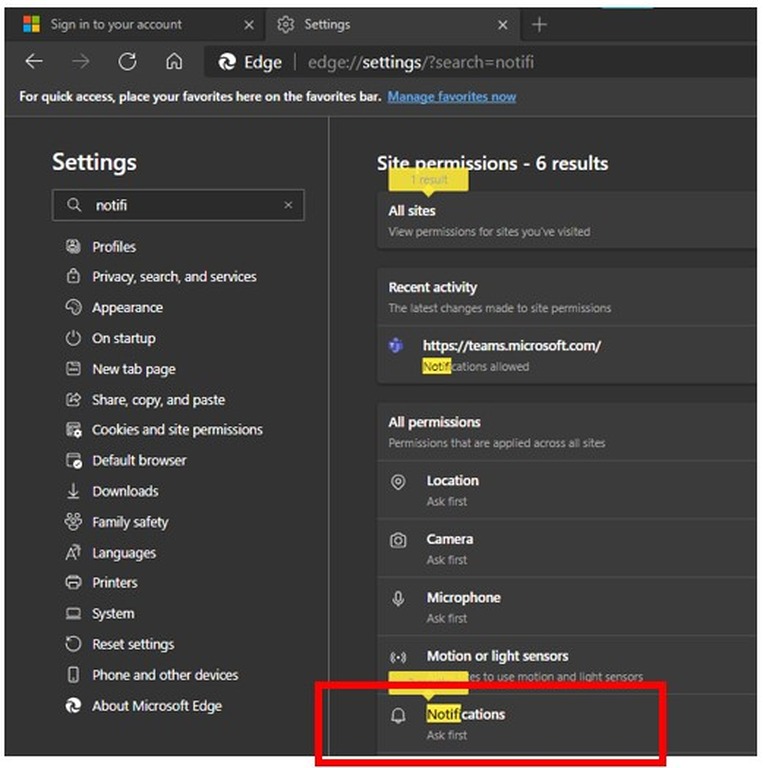Image resolution: width=763 pixels, height=768 pixels.
Task: Click the Printers icon
Action: (73, 582)
